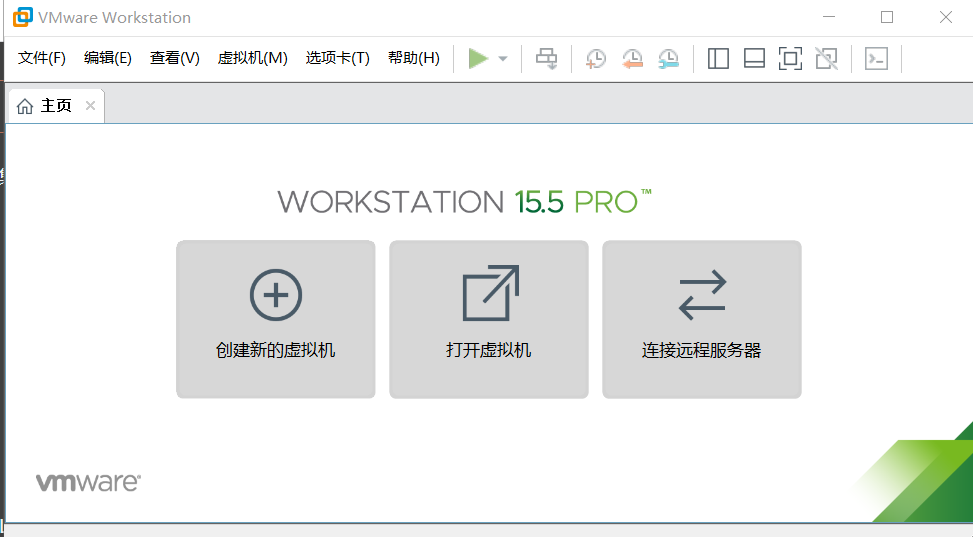Open the 编辑(E) menu
This screenshot has width=973, height=537.
point(108,58)
